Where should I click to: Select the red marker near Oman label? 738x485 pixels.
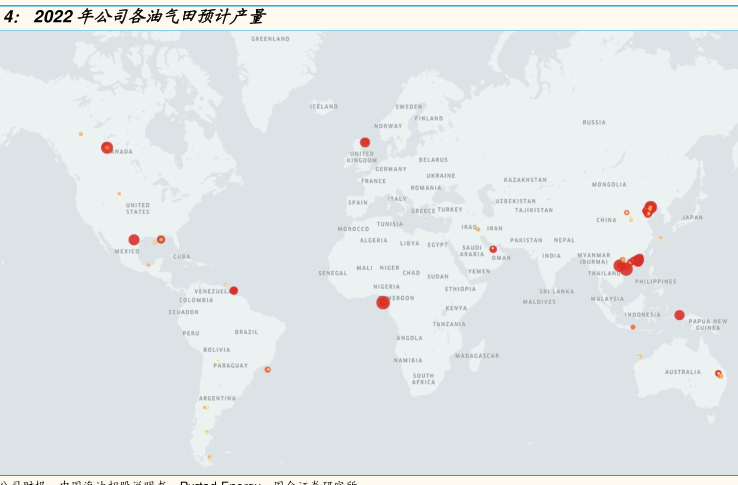tap(493, 249)
